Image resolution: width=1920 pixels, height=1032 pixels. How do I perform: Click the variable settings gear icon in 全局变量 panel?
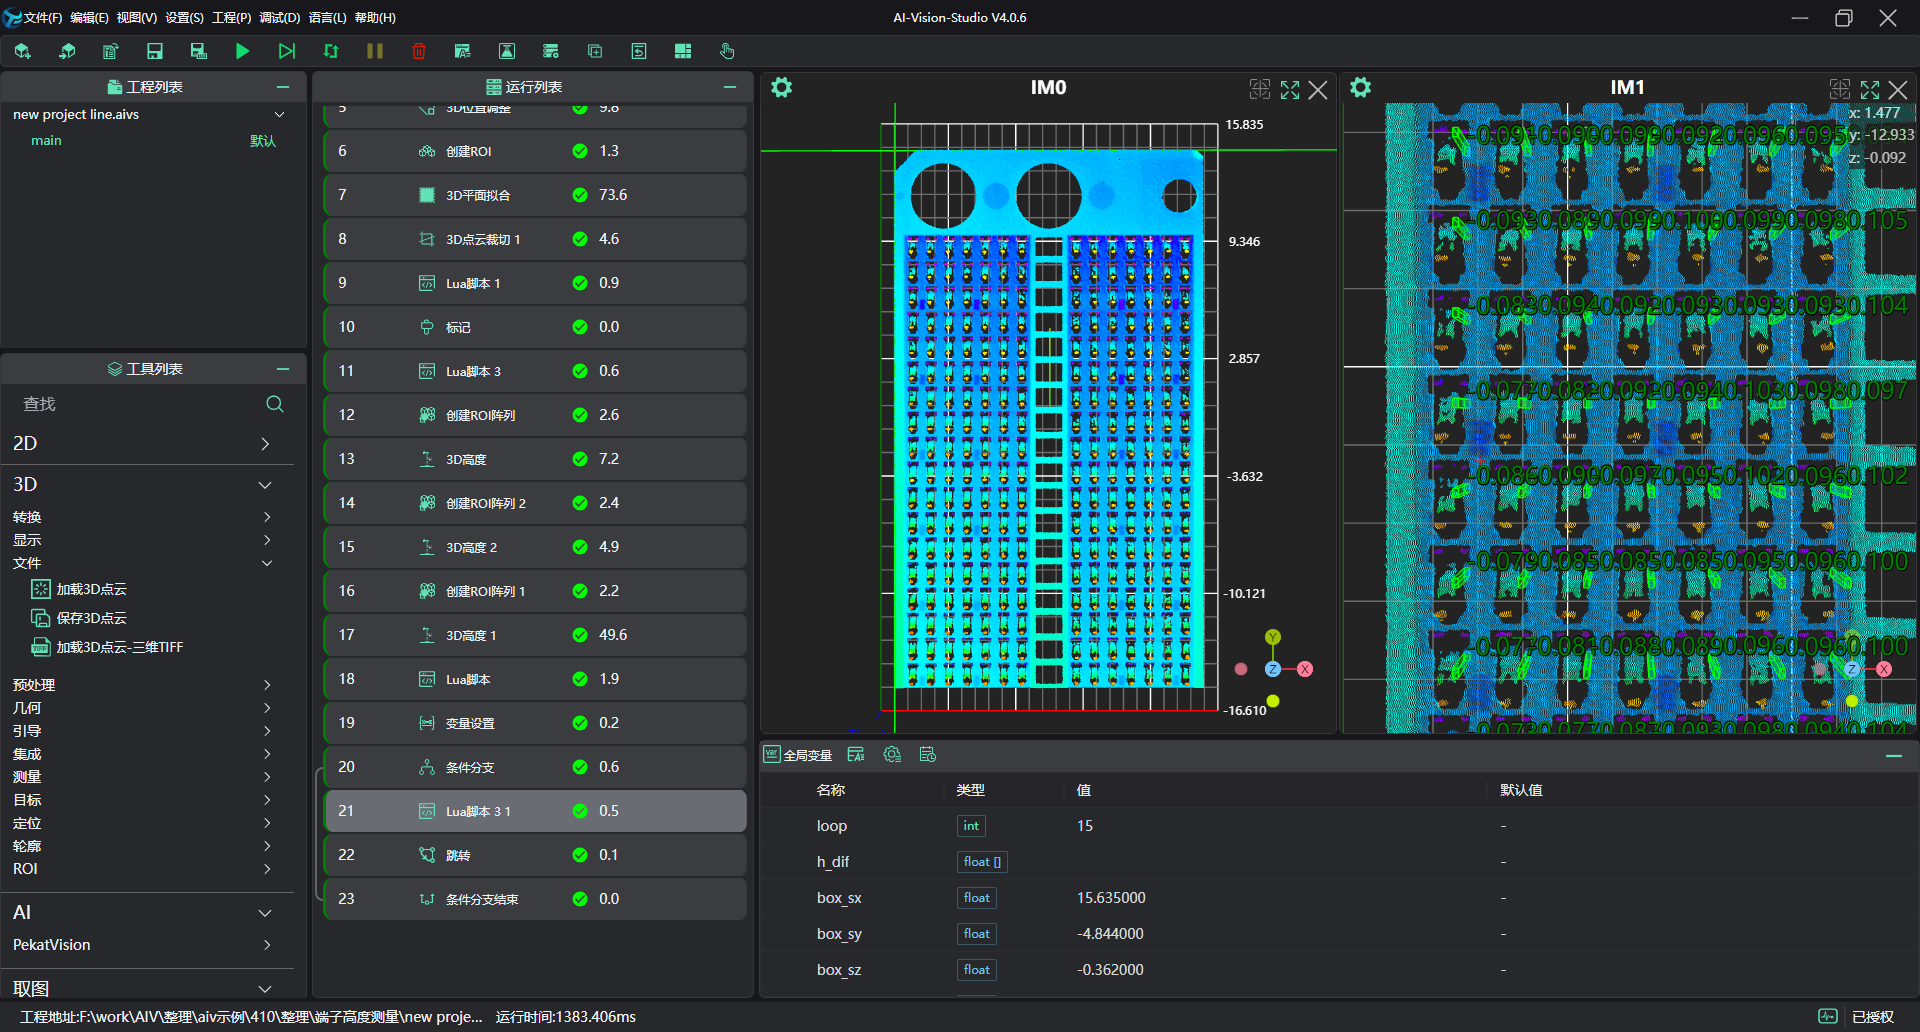pyautogui.click(x=892, y=755)
